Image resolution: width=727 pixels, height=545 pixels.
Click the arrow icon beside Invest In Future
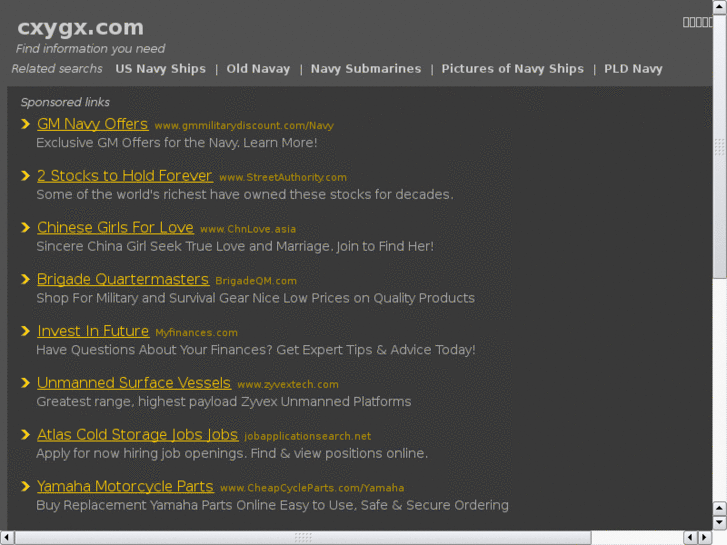pos(26,331)
